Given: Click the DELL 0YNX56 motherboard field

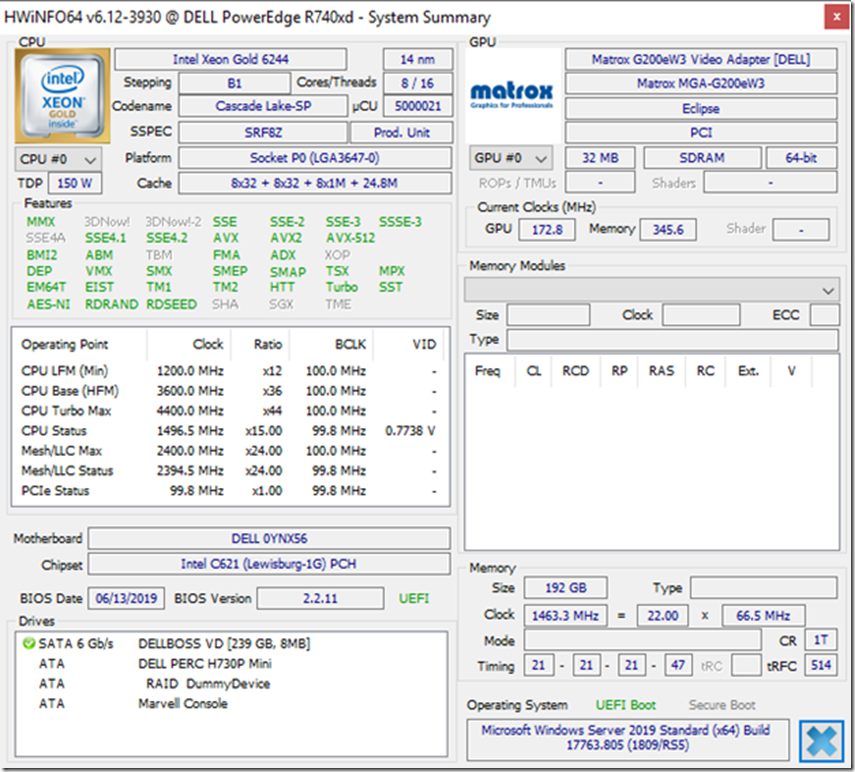Looking at the screenshot, I should coord(269,539).
